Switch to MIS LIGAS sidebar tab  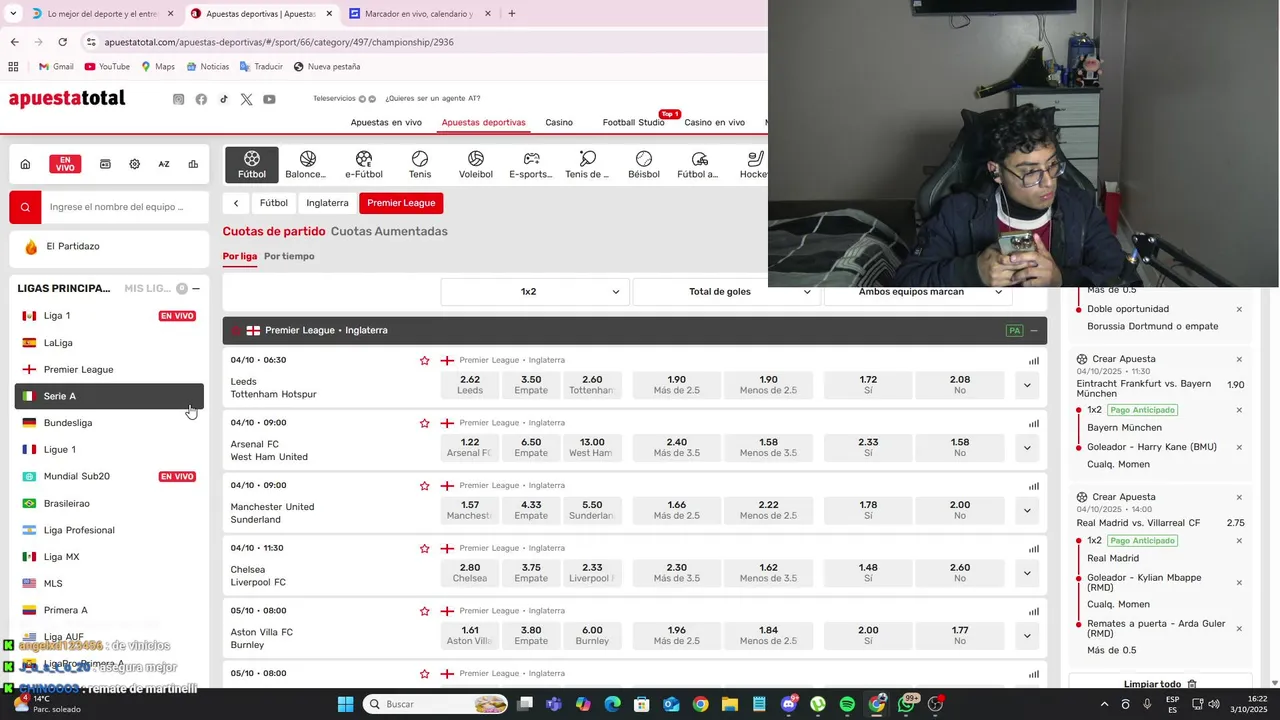pos(147,288)
